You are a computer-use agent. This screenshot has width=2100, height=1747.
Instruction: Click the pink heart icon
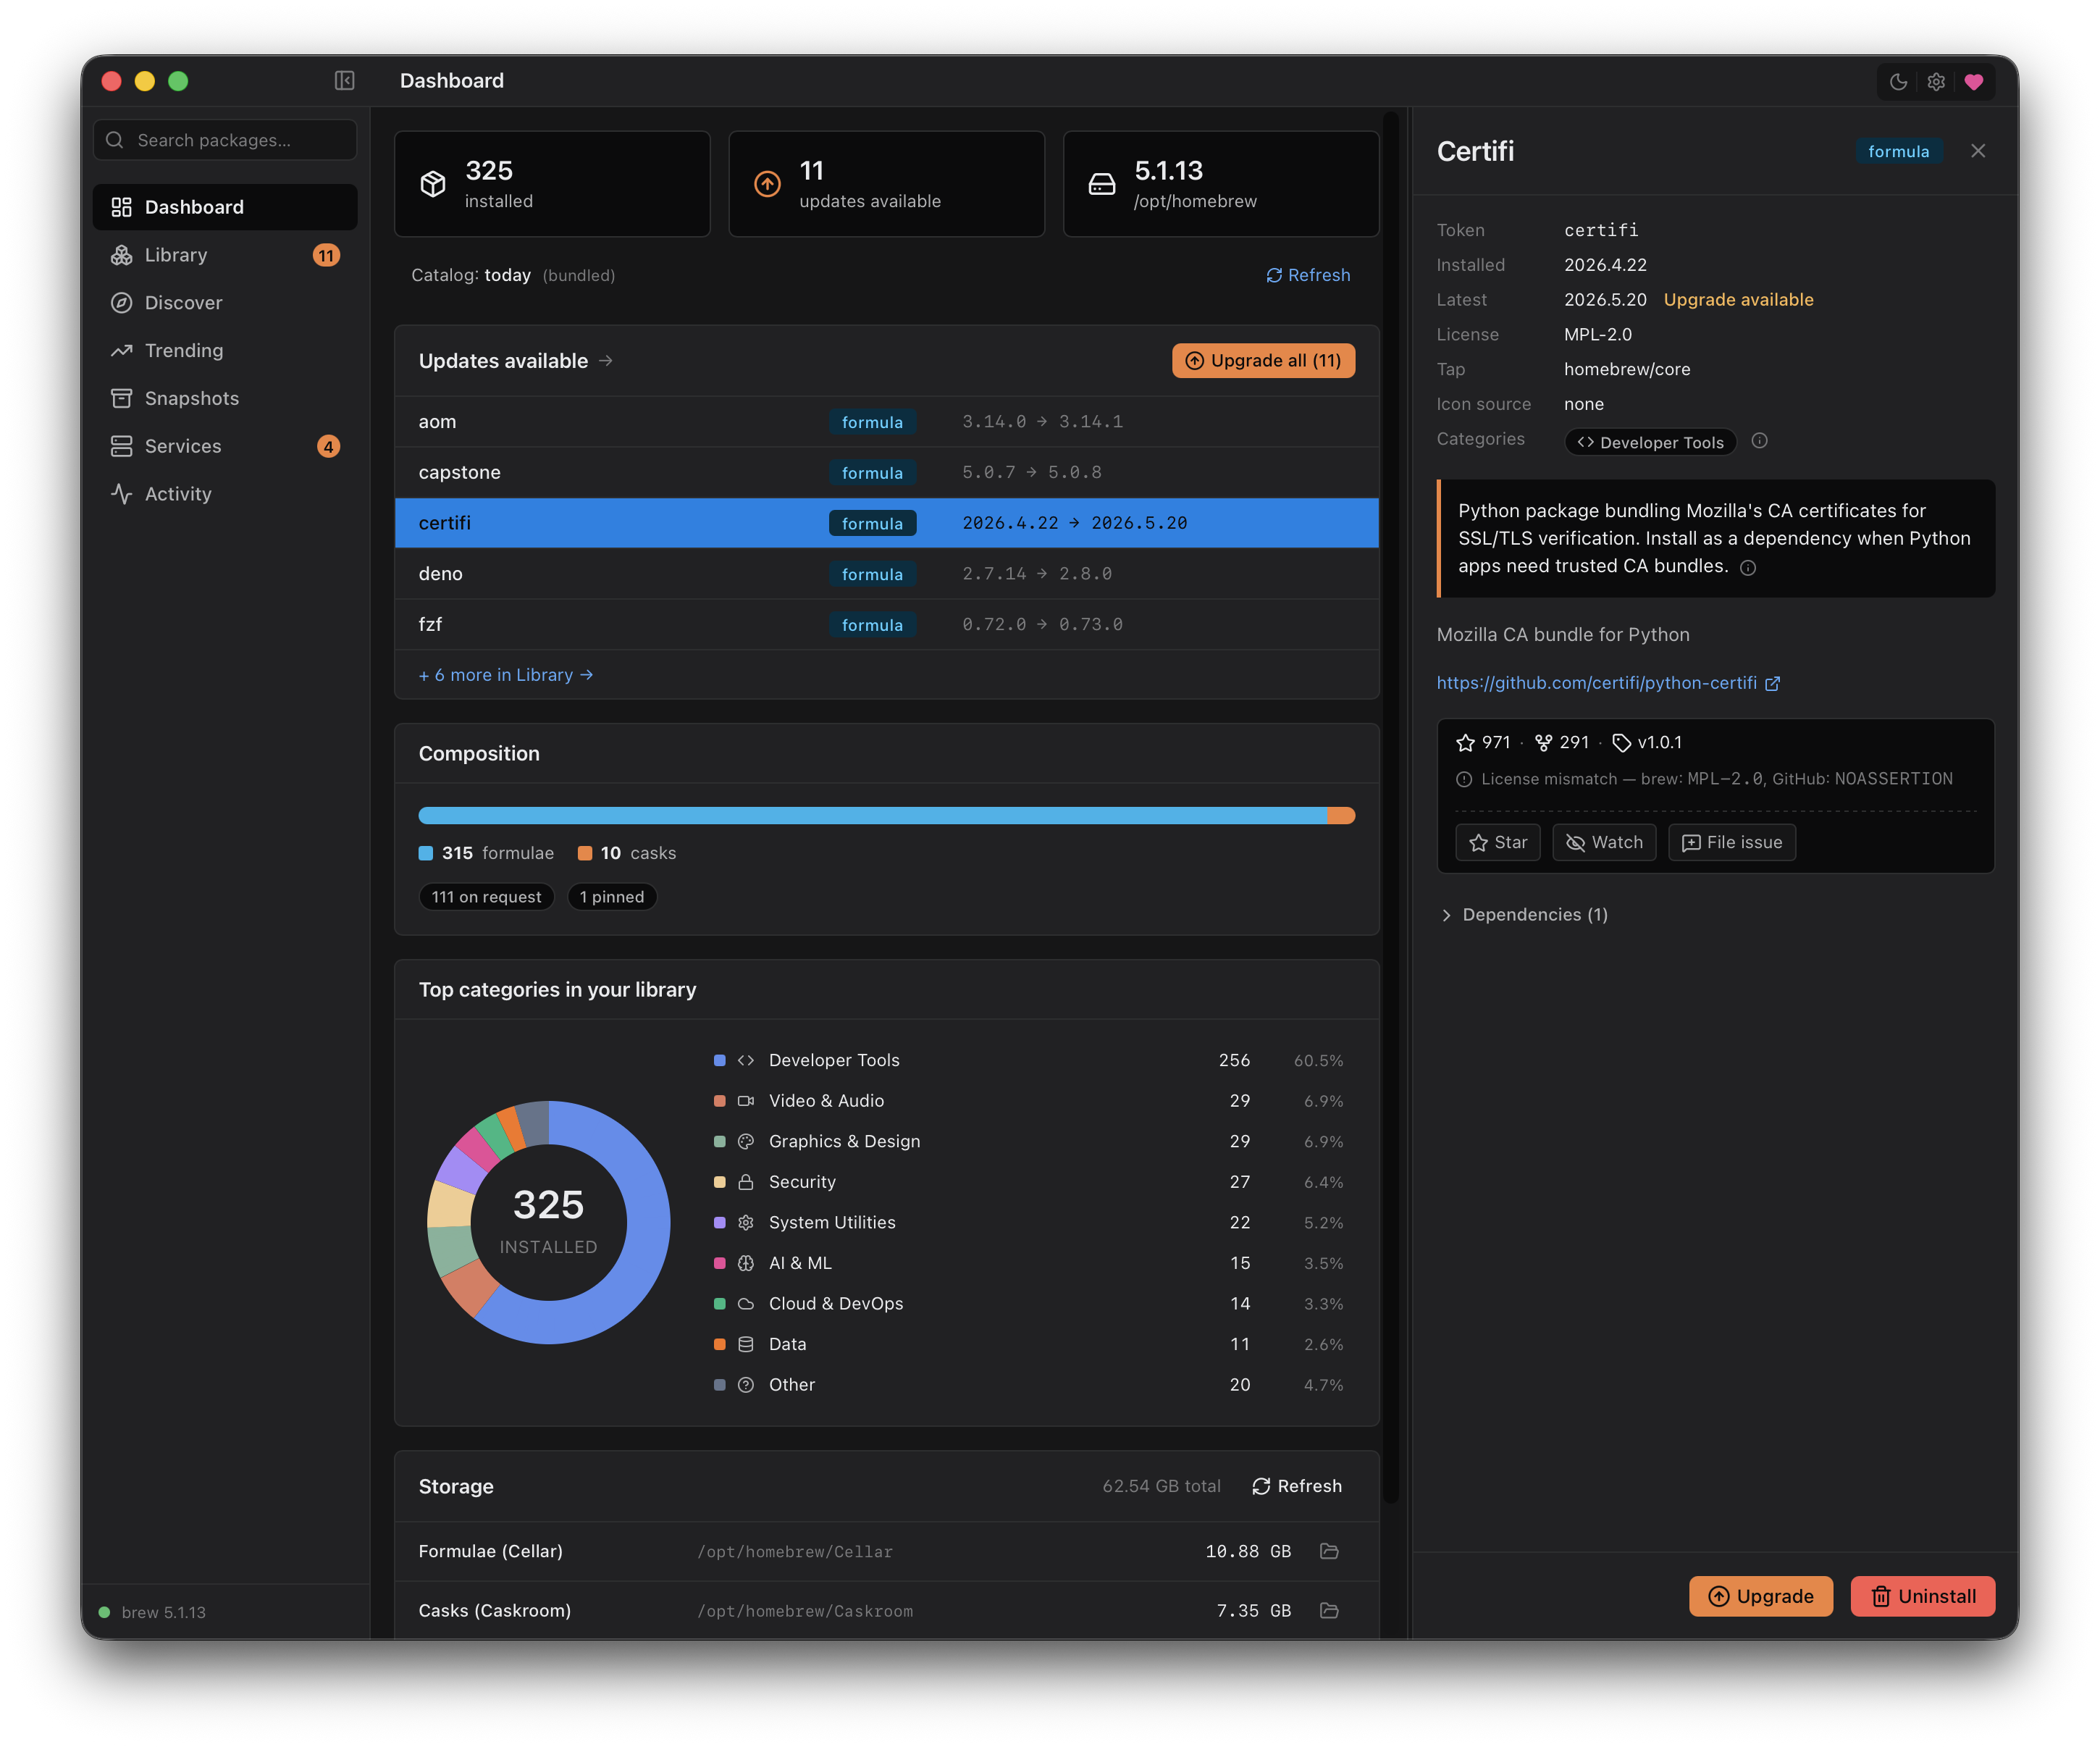[x=1974, y=82]
